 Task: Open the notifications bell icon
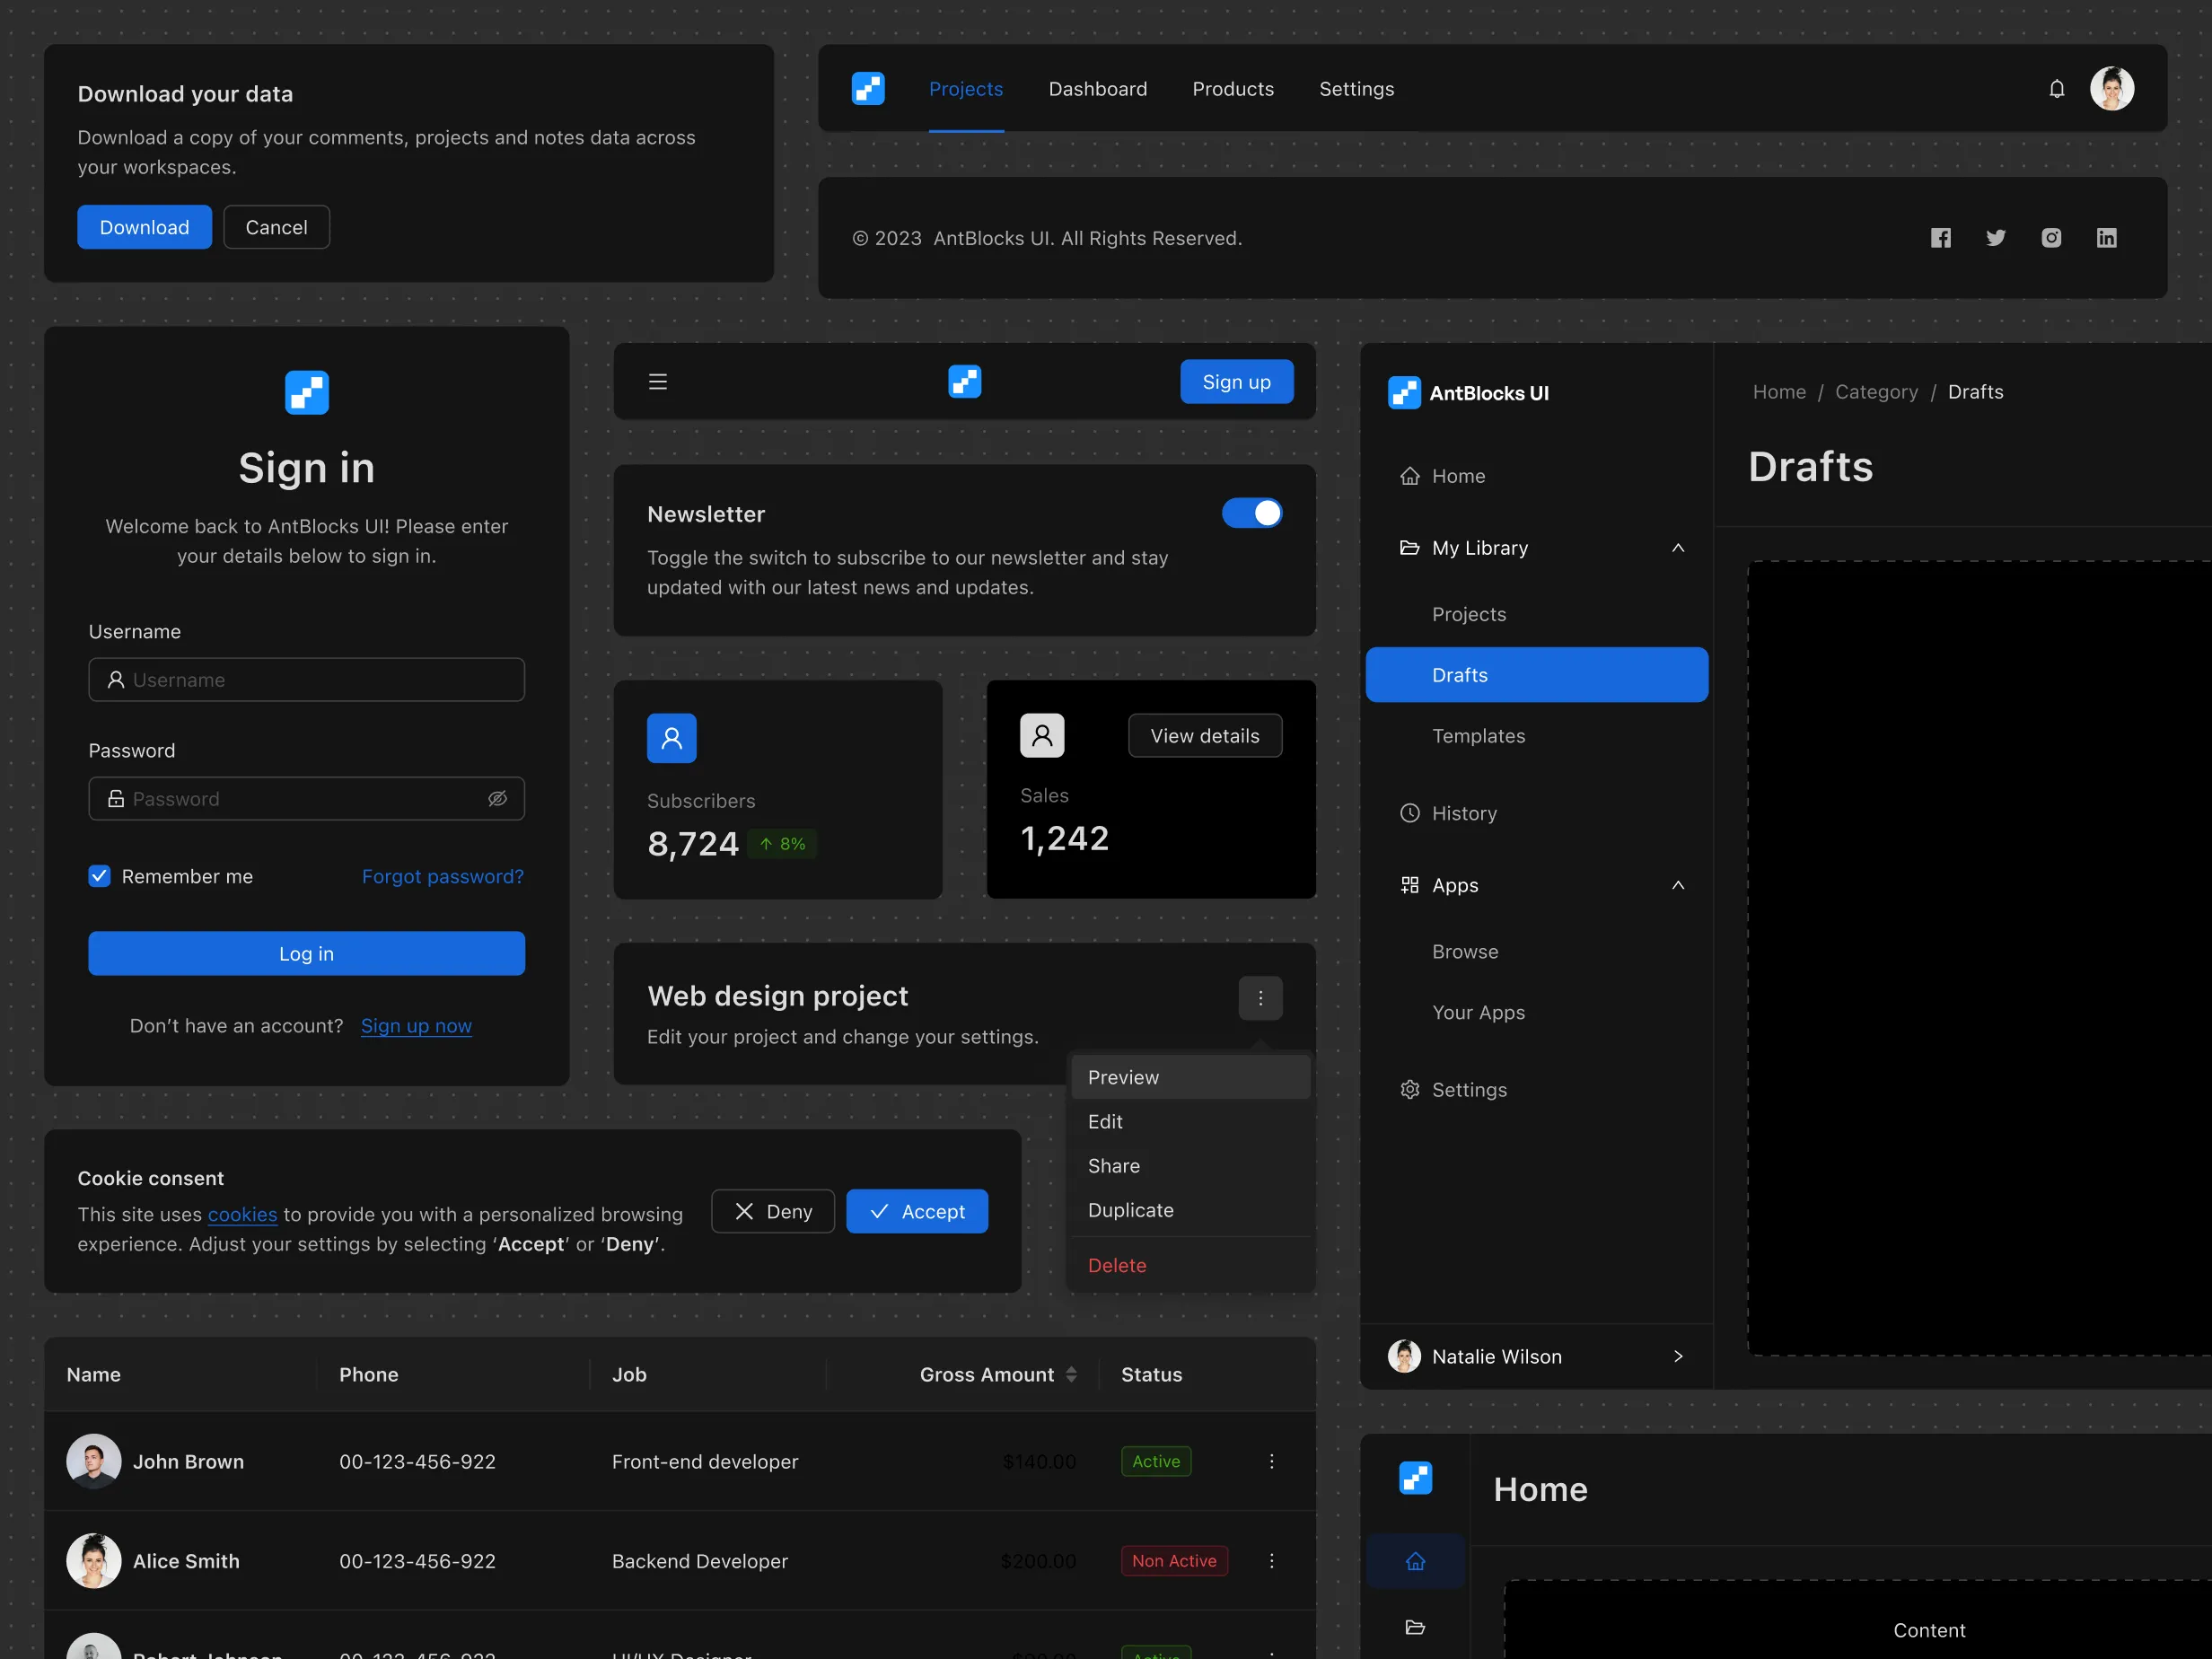click(2056, 88)
